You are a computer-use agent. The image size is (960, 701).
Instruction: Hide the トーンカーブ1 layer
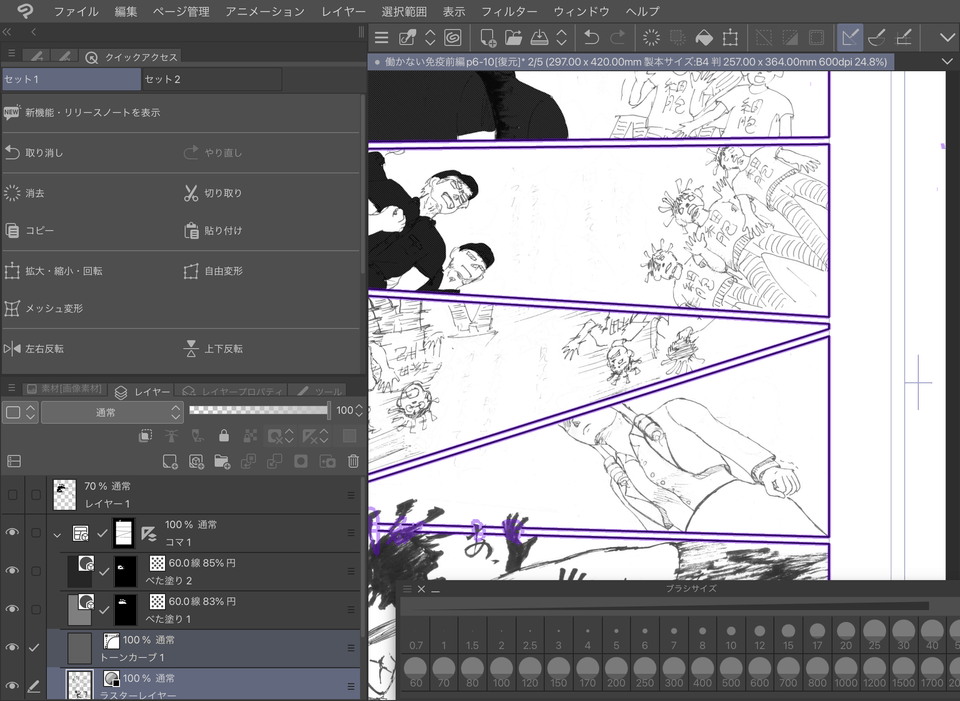12,648
